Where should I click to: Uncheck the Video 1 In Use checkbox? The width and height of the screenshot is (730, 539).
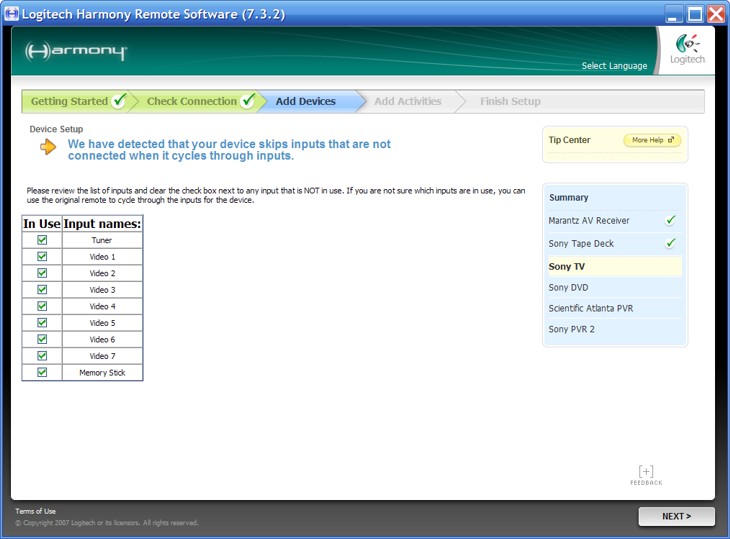[x=42, y=256]
